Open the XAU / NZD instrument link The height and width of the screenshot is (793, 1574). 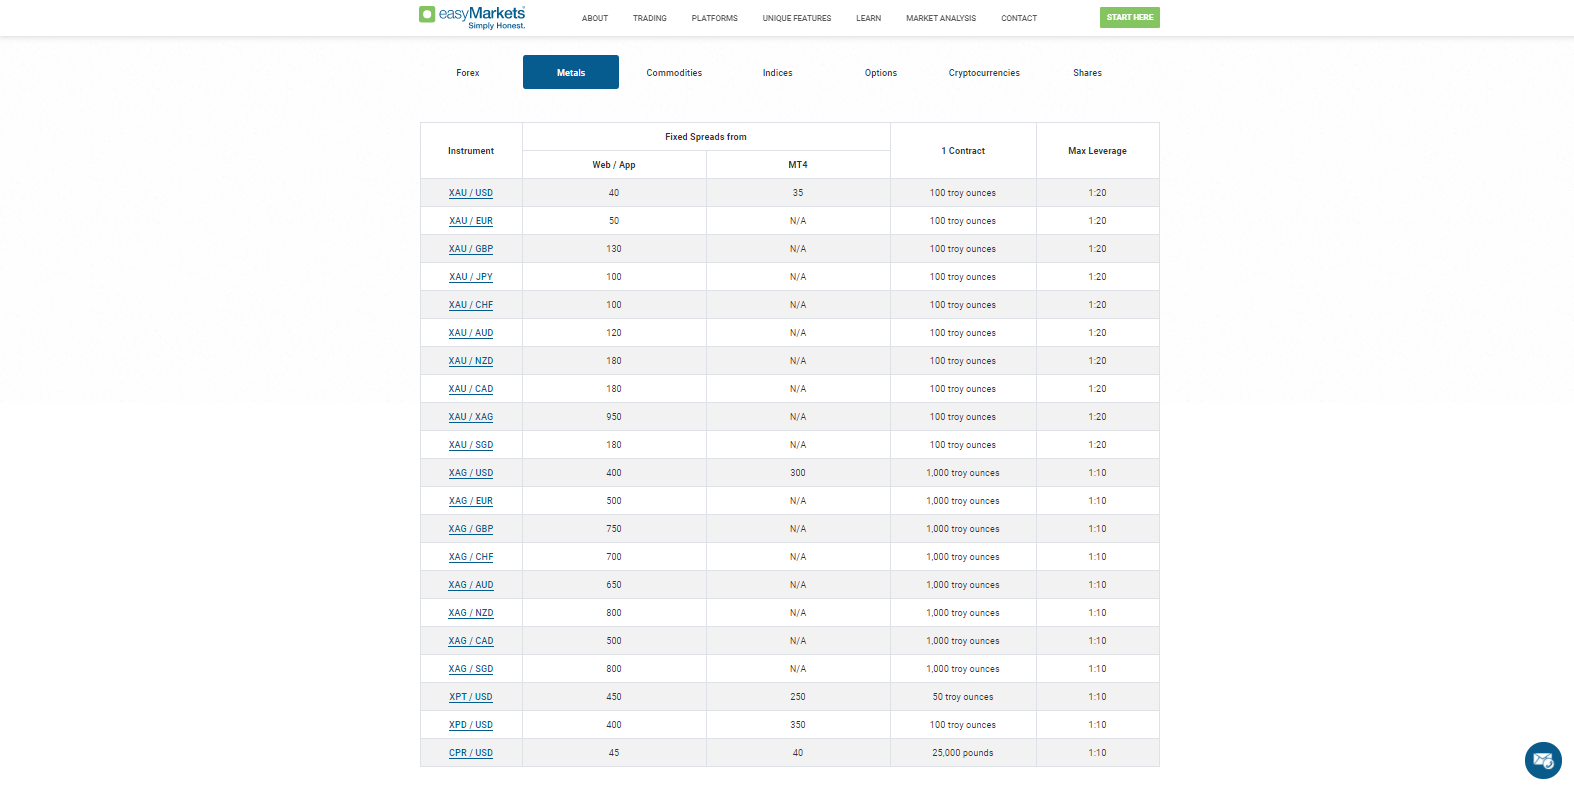coord(471,361)
